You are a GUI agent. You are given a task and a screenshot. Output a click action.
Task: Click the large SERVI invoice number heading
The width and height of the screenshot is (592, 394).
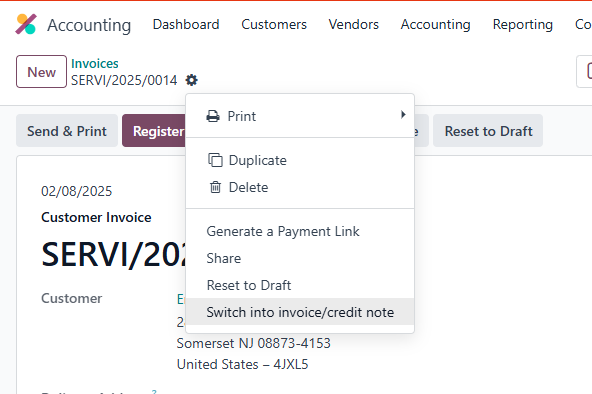113,255
